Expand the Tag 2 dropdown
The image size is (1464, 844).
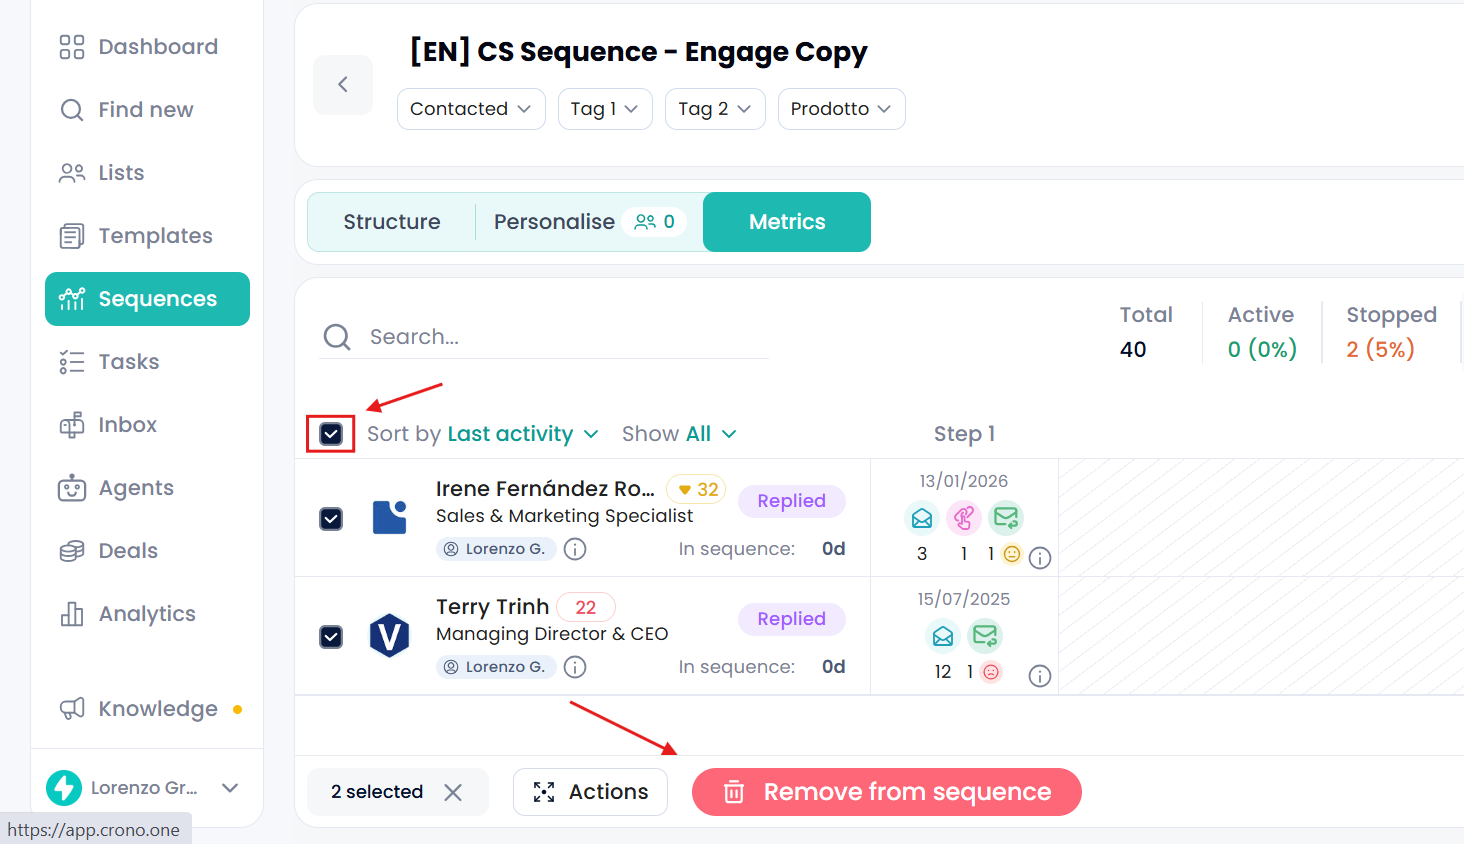tap(715, 109)
